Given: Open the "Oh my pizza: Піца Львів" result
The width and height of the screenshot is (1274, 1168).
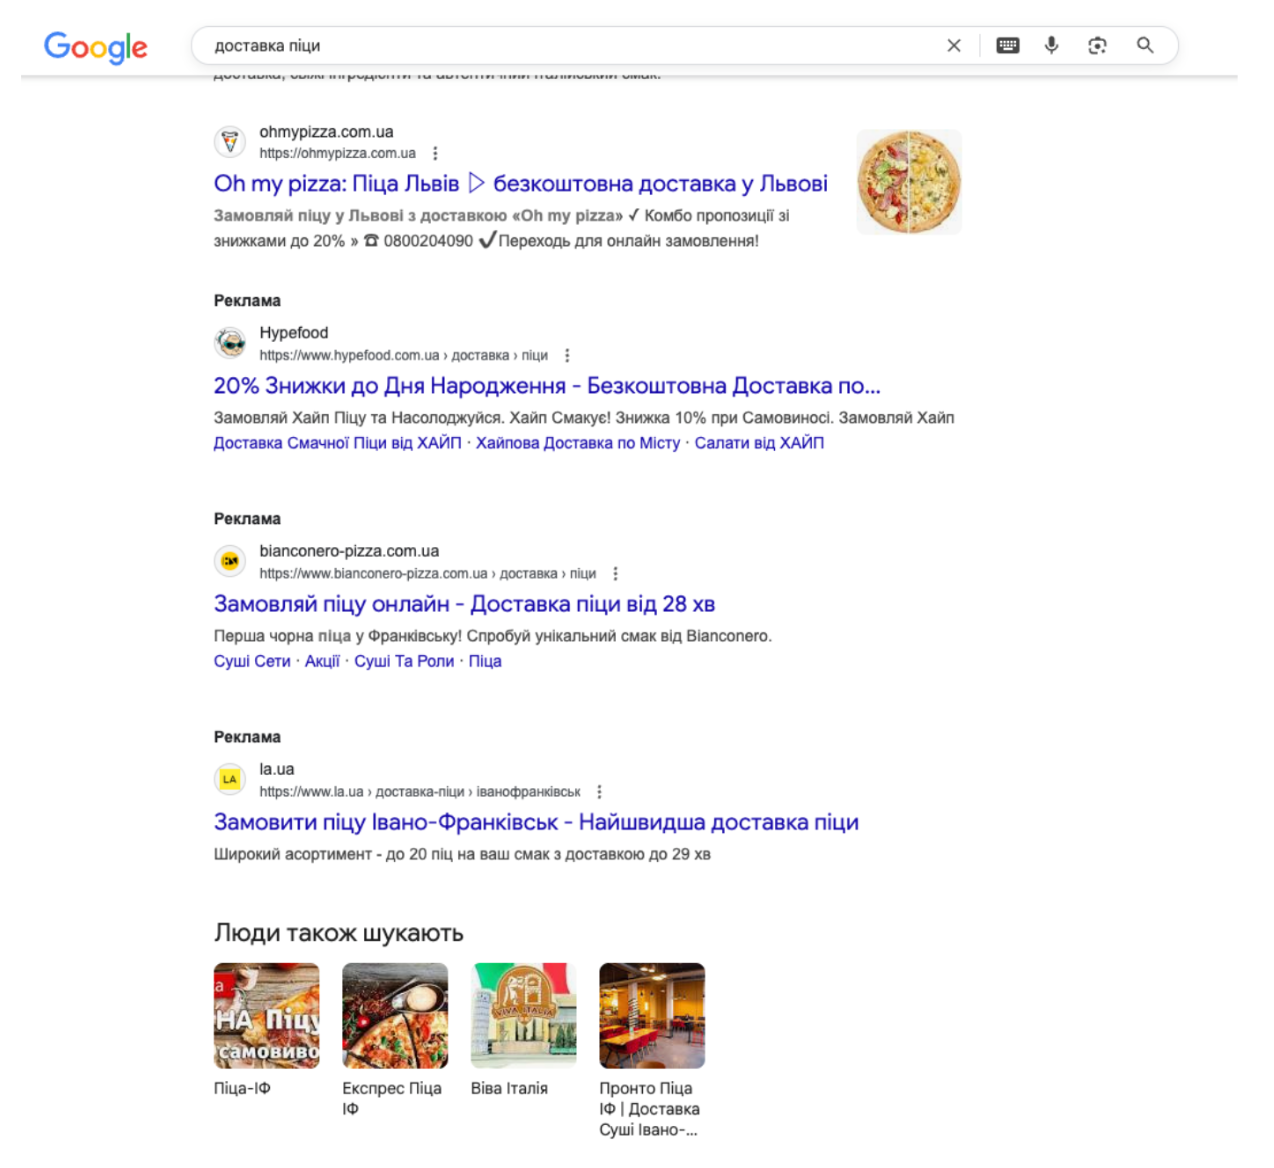Looking at the screenshot, I should click(x=520, y=184).
